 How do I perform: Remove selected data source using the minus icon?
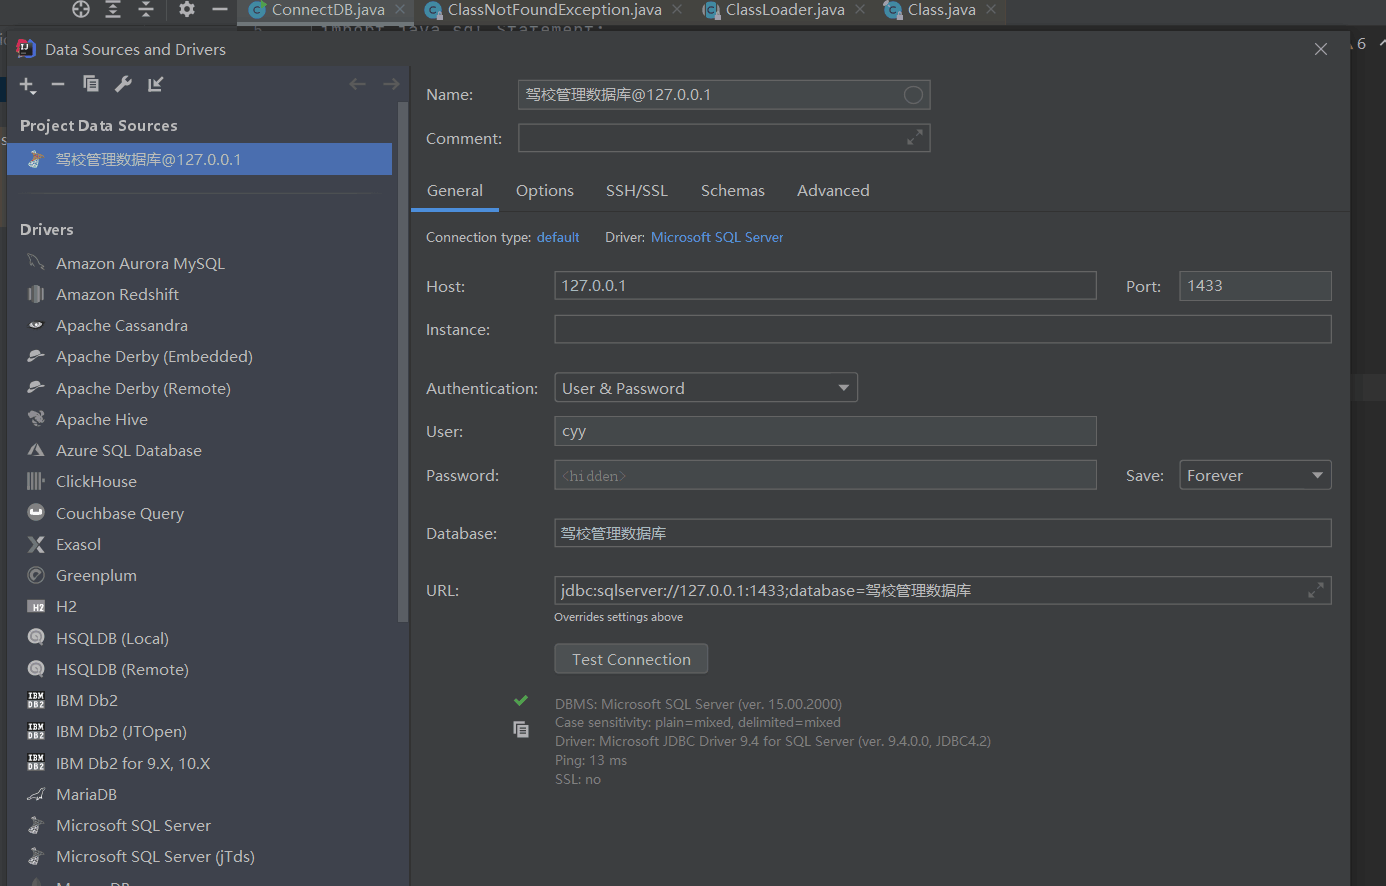(x=57, y=84)
